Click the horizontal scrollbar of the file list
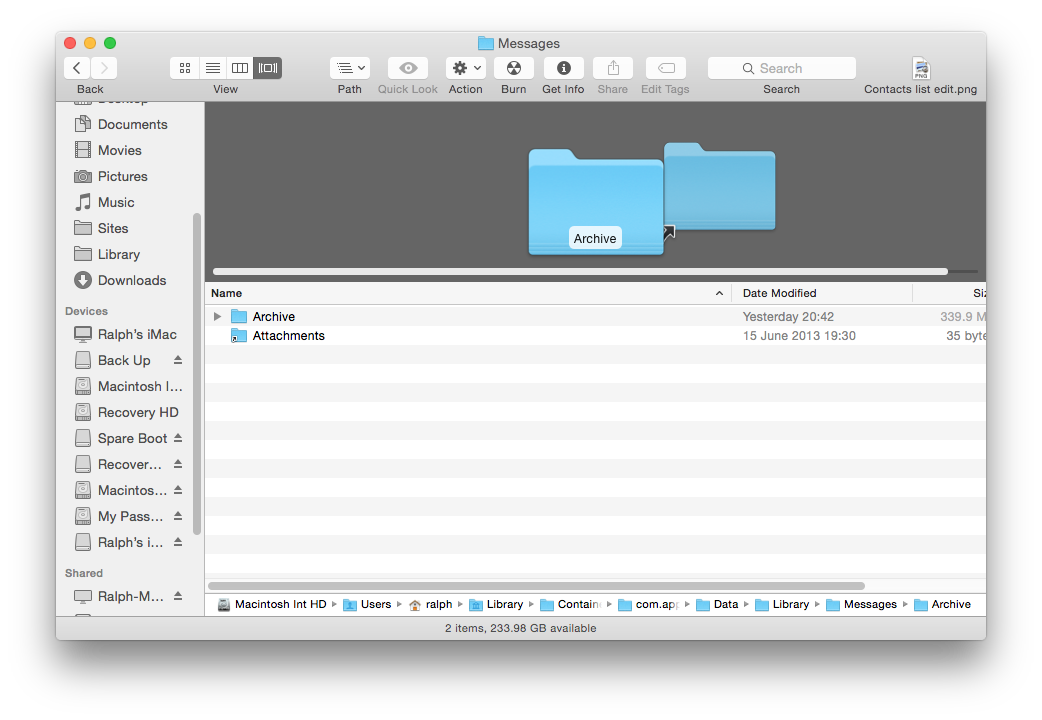The image size is (1042, 720). 536,586
